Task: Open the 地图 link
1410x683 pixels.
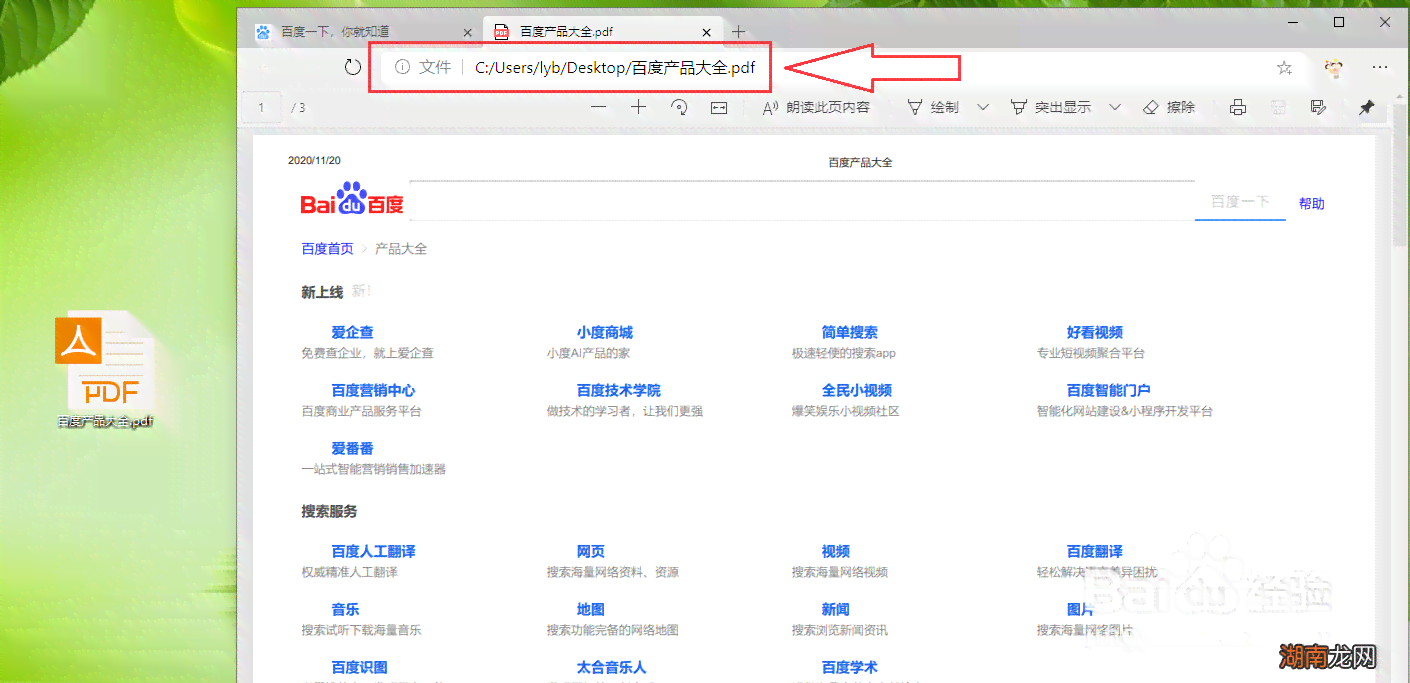Action: [x=590, y=609]
